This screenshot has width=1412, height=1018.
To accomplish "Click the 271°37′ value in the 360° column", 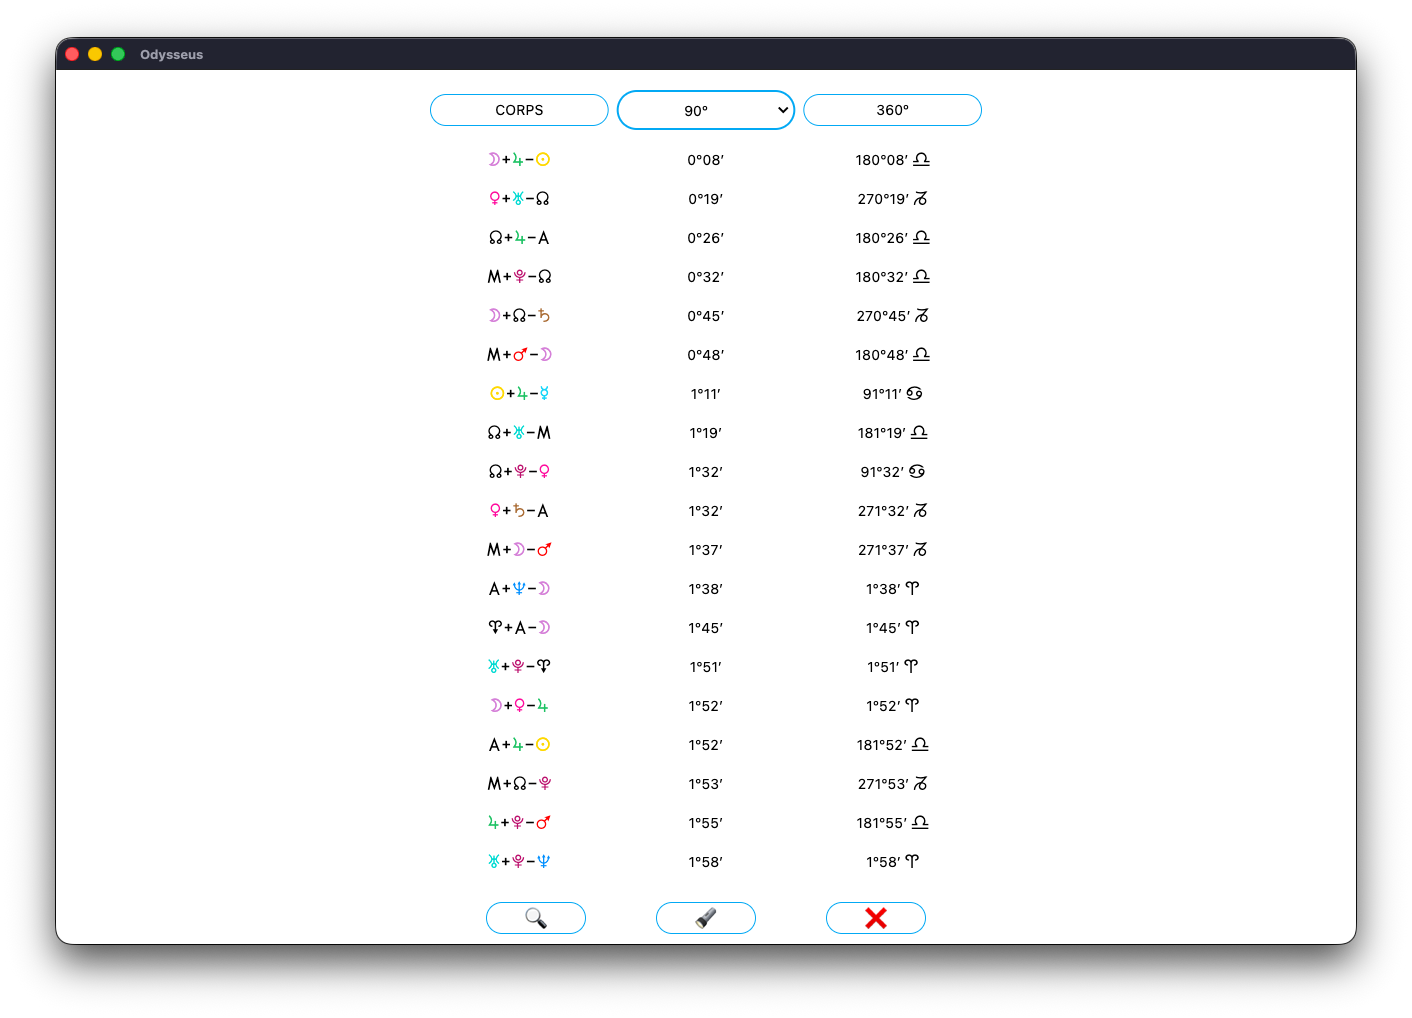I will [882, 550].
